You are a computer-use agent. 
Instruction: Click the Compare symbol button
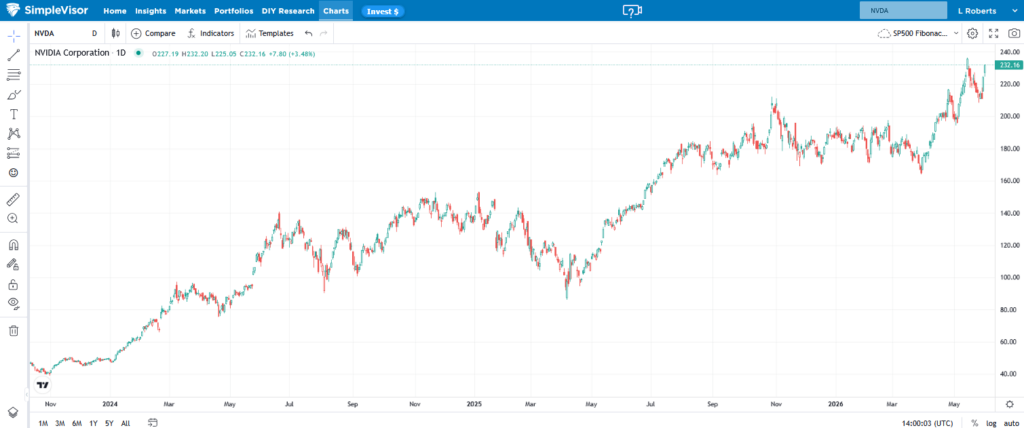pyautogui.click(x=153, y=33)
